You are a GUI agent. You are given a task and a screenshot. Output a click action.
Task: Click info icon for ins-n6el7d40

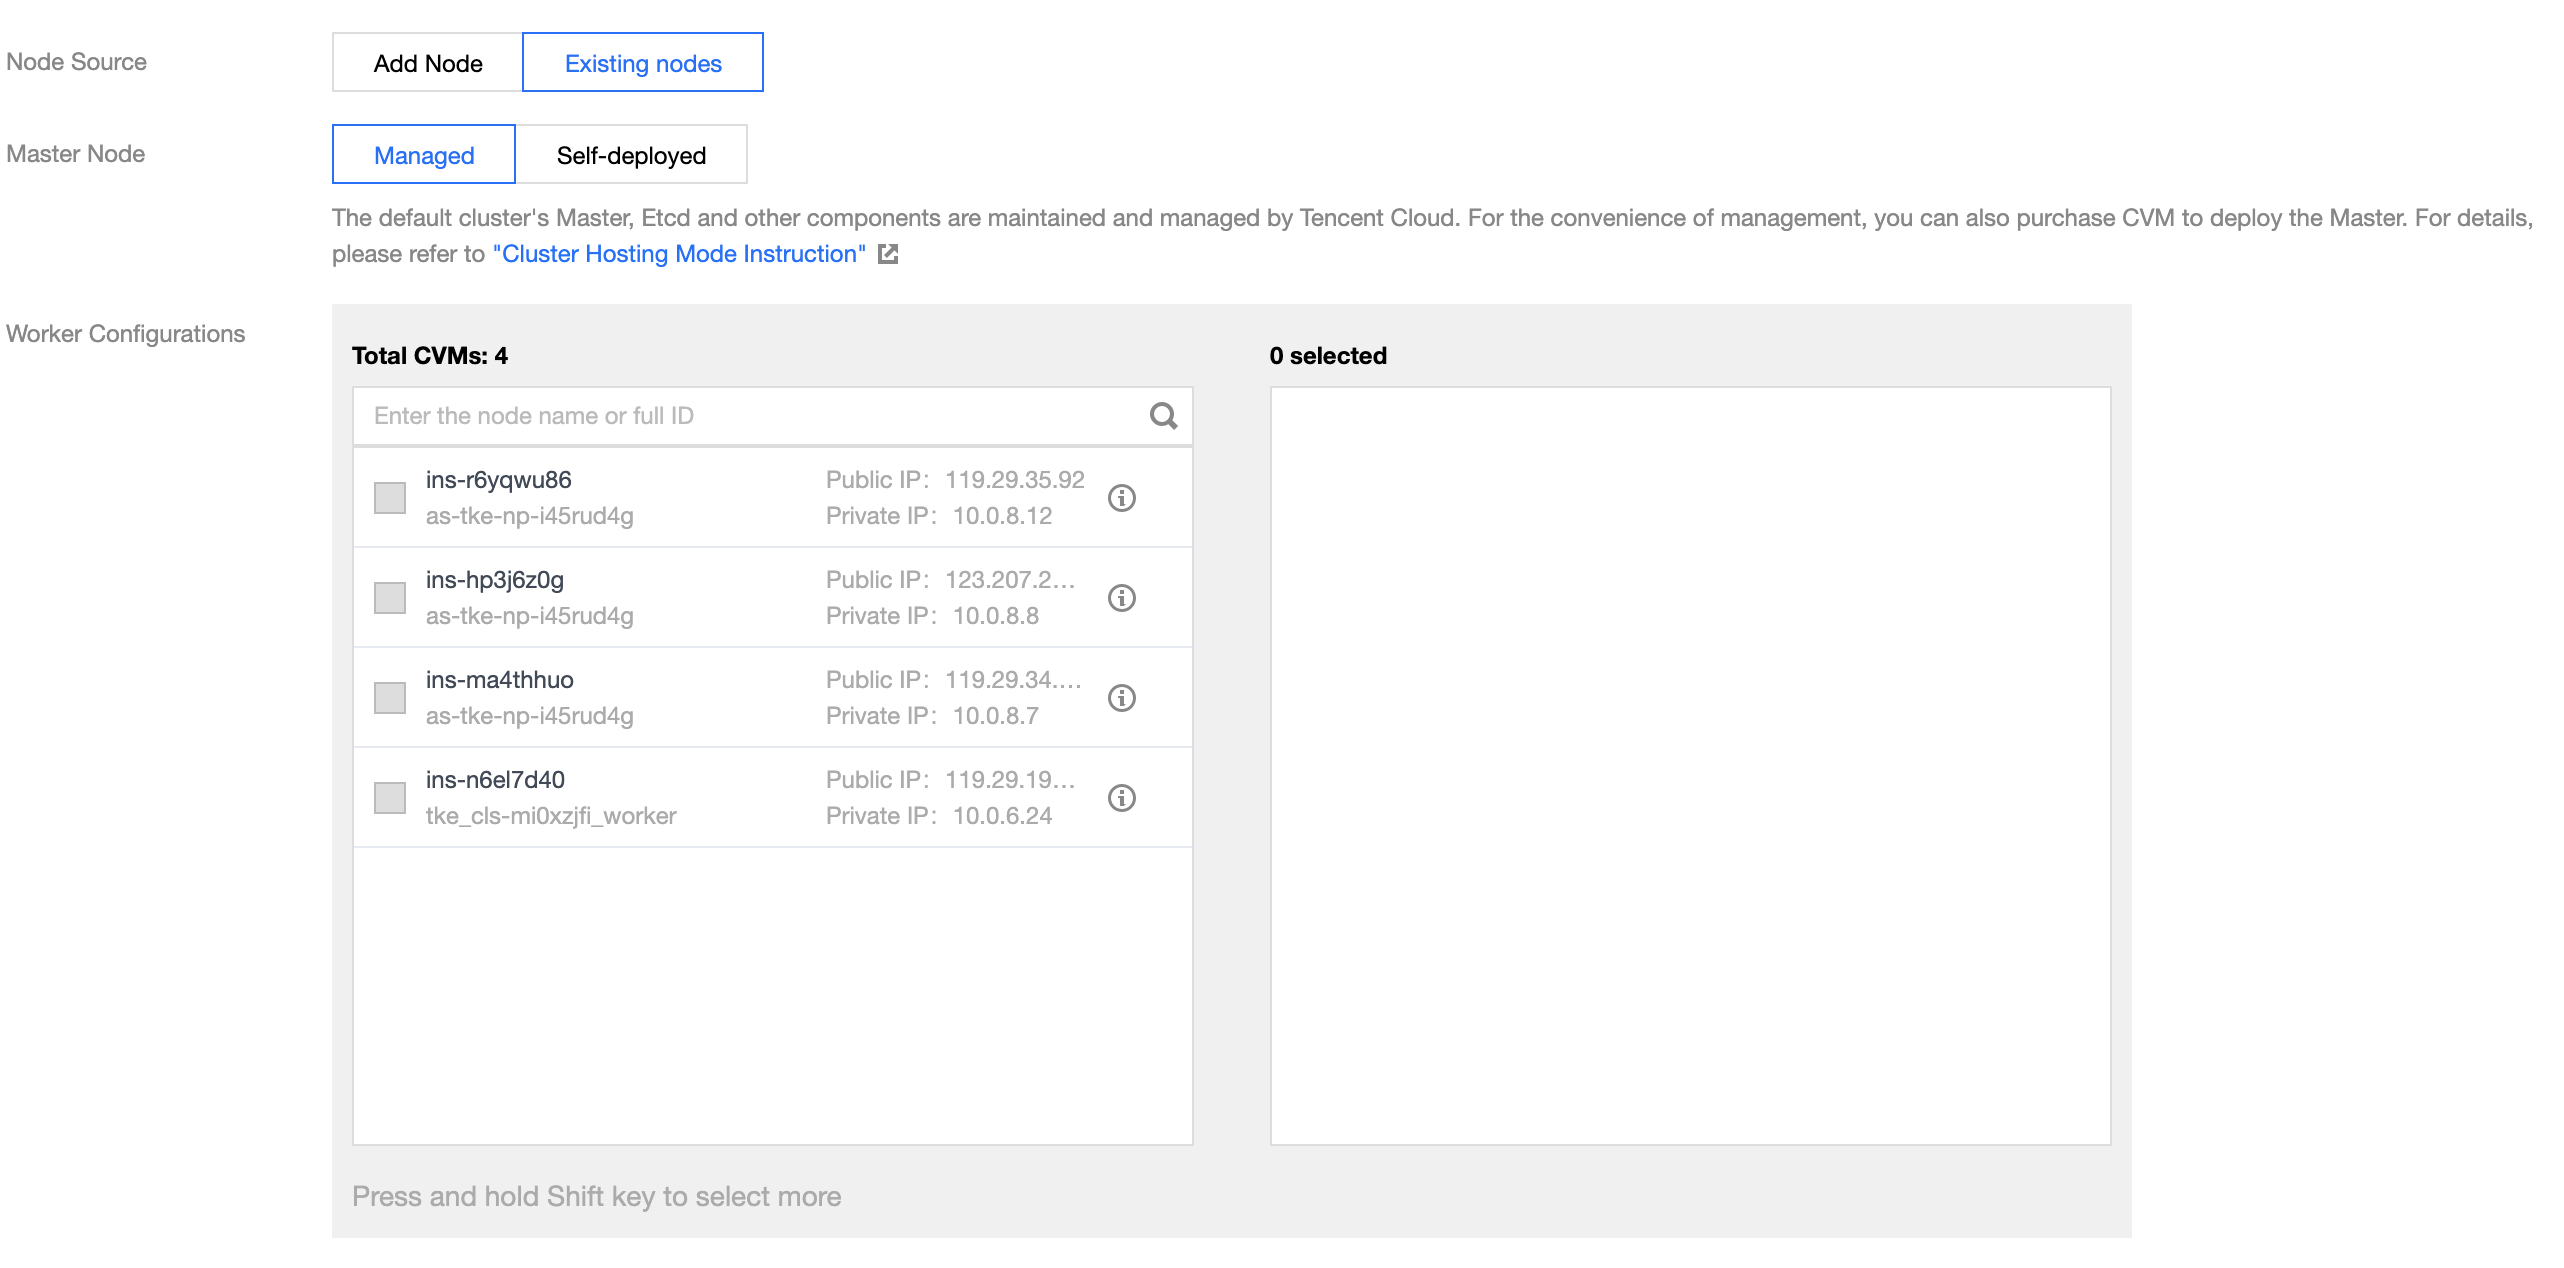click(x=1121, y=798)
